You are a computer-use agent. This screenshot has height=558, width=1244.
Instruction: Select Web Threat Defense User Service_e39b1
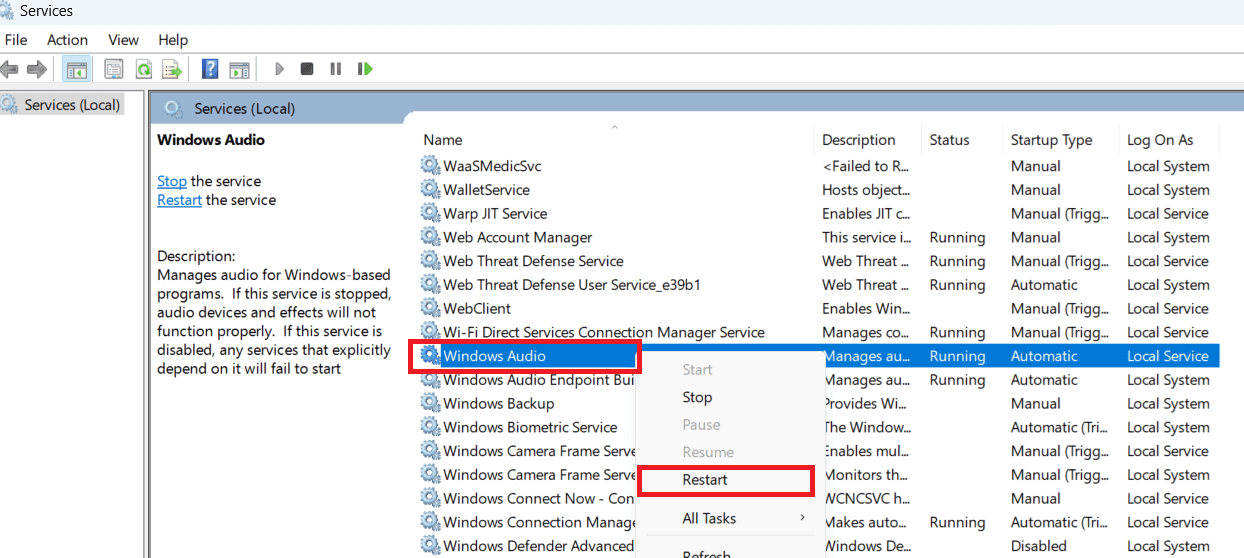571,285
